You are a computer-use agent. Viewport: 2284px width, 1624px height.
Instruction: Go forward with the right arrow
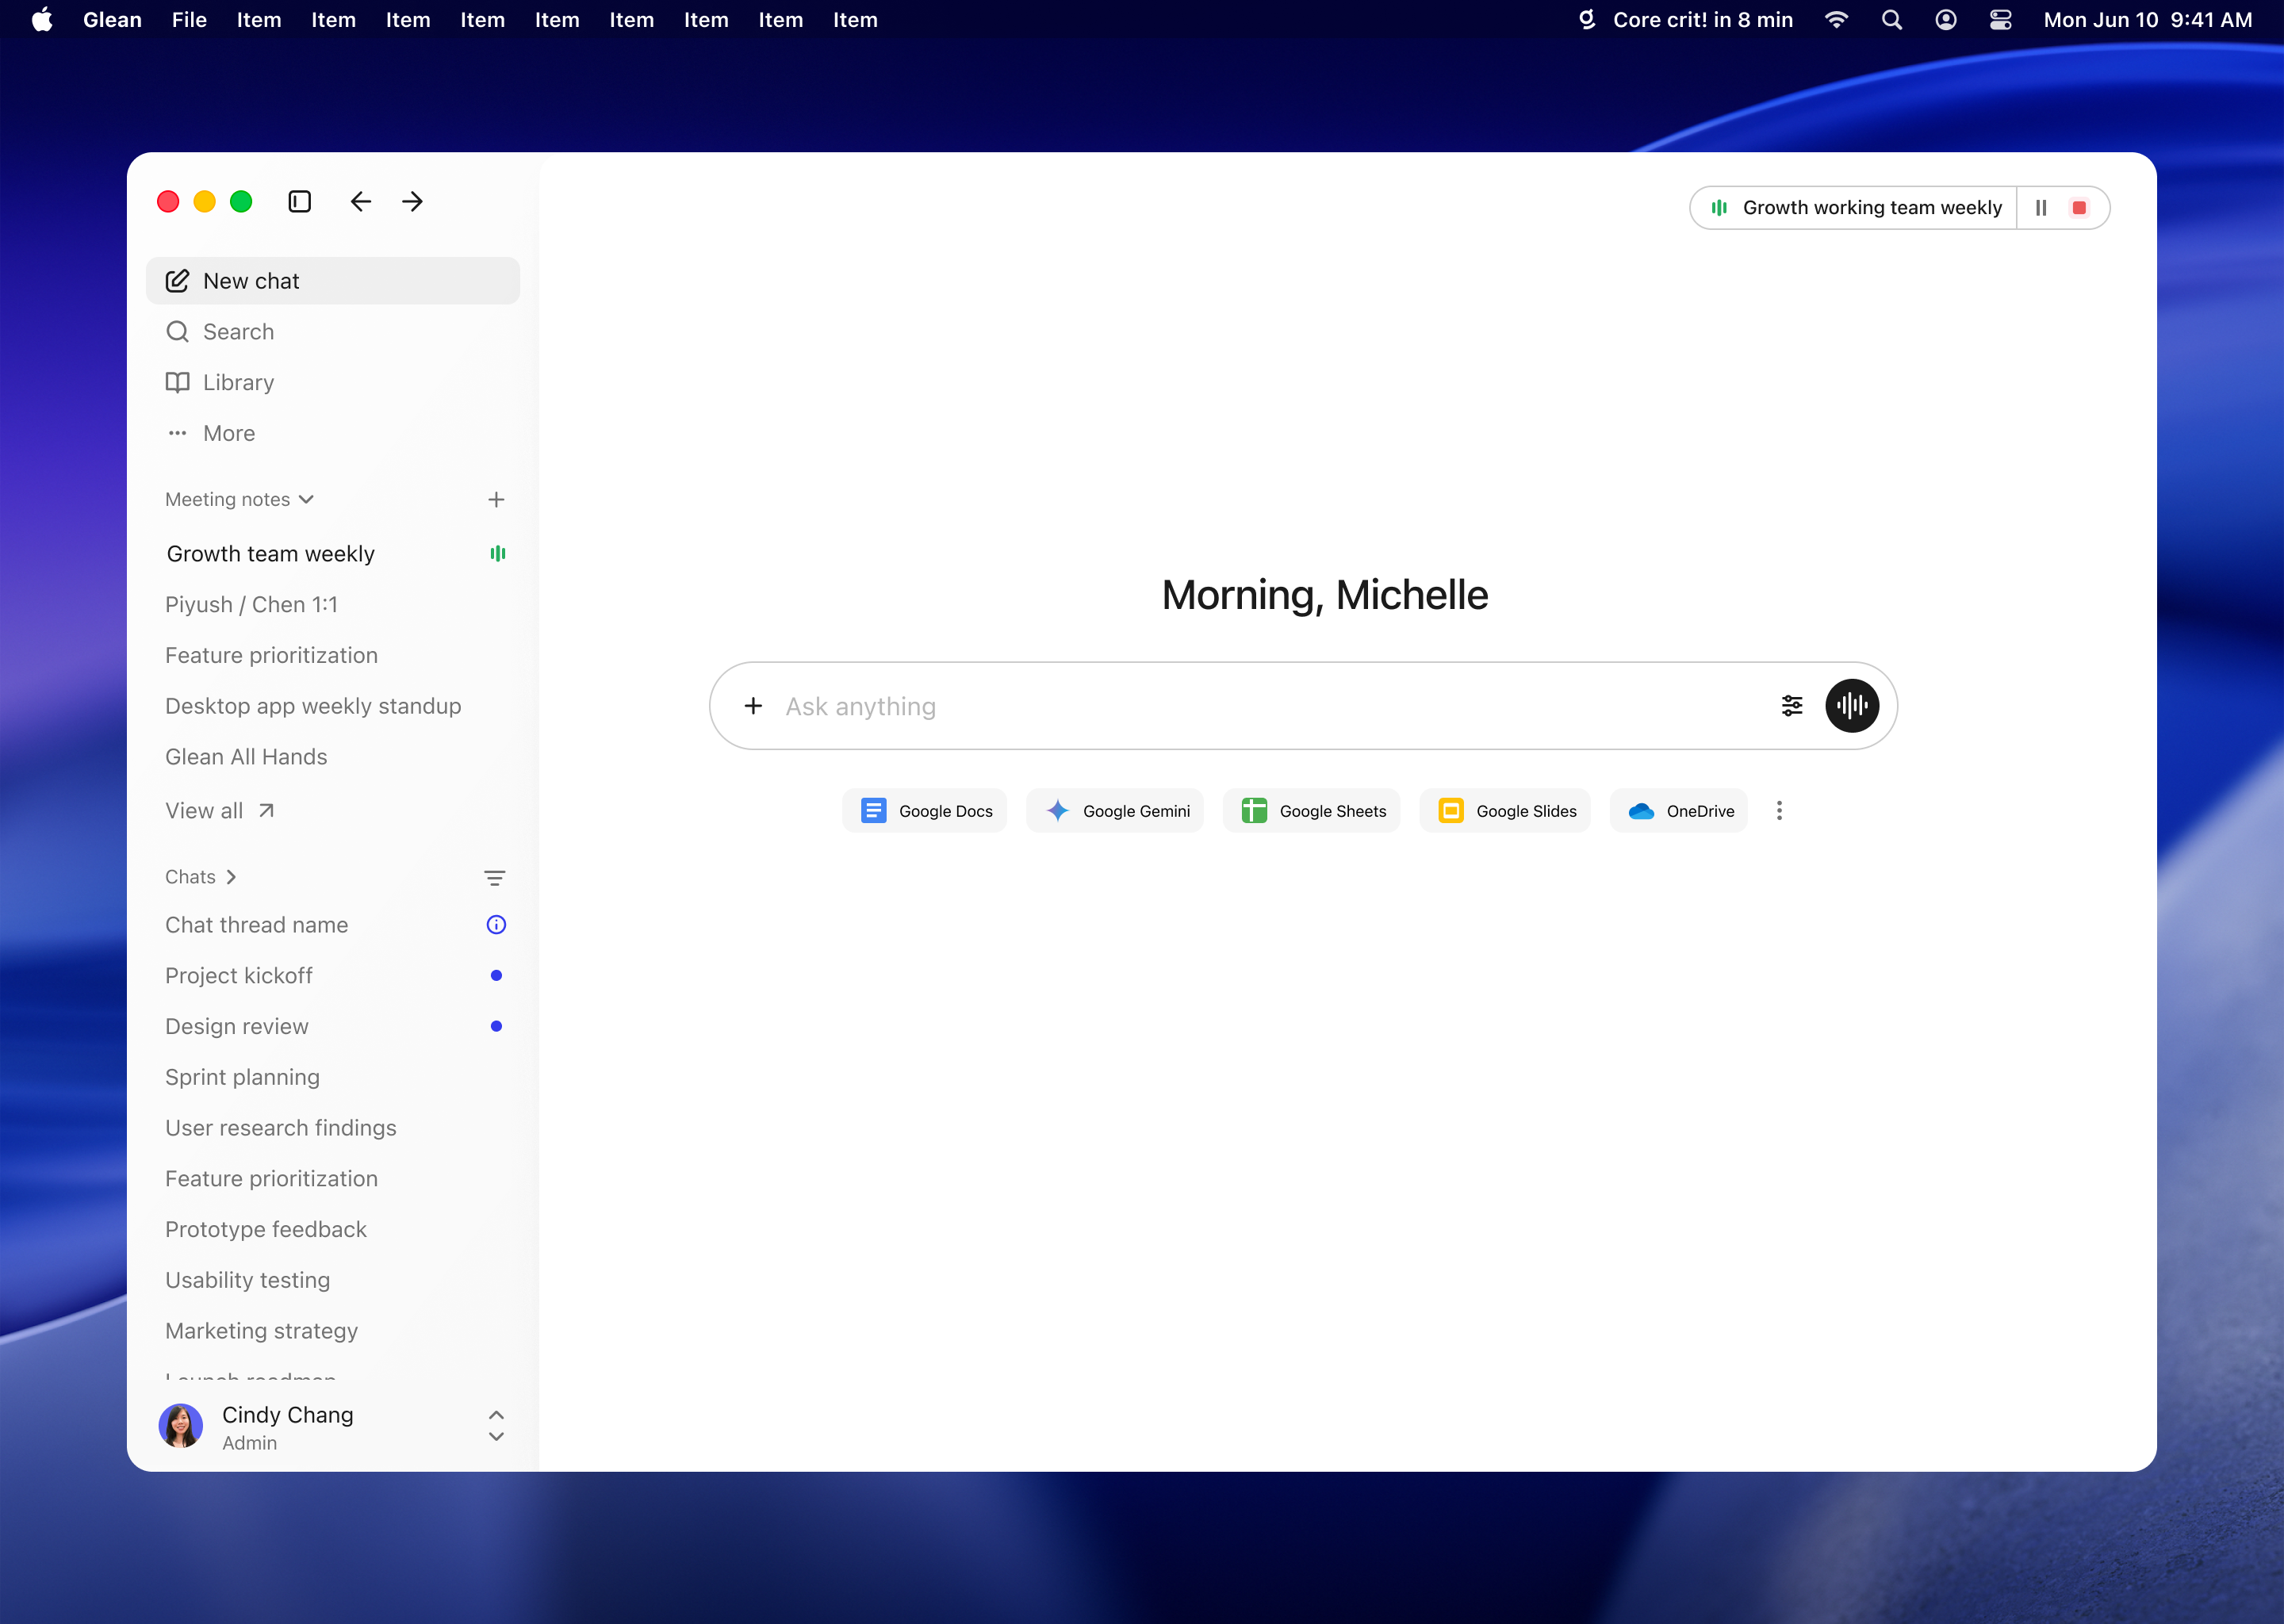(412, 201)
